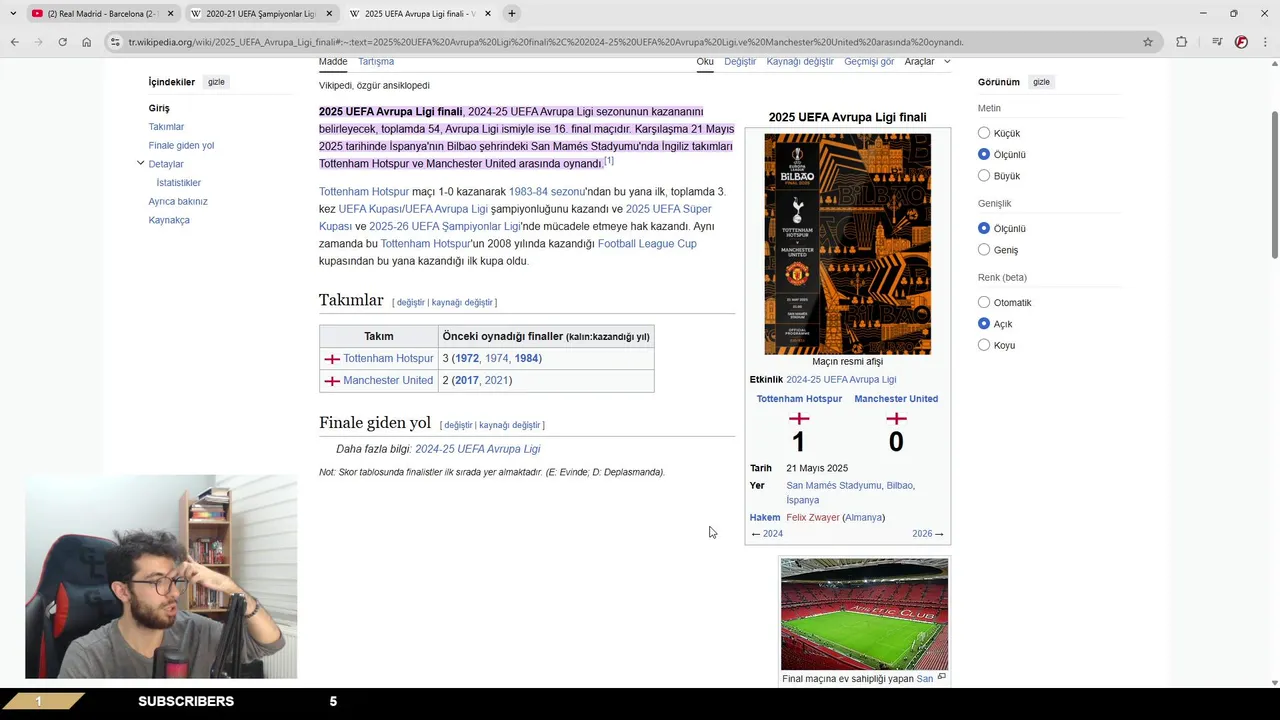Open citation reference [1]
This screenshot has height=720, width=1280.
(608, 161)
